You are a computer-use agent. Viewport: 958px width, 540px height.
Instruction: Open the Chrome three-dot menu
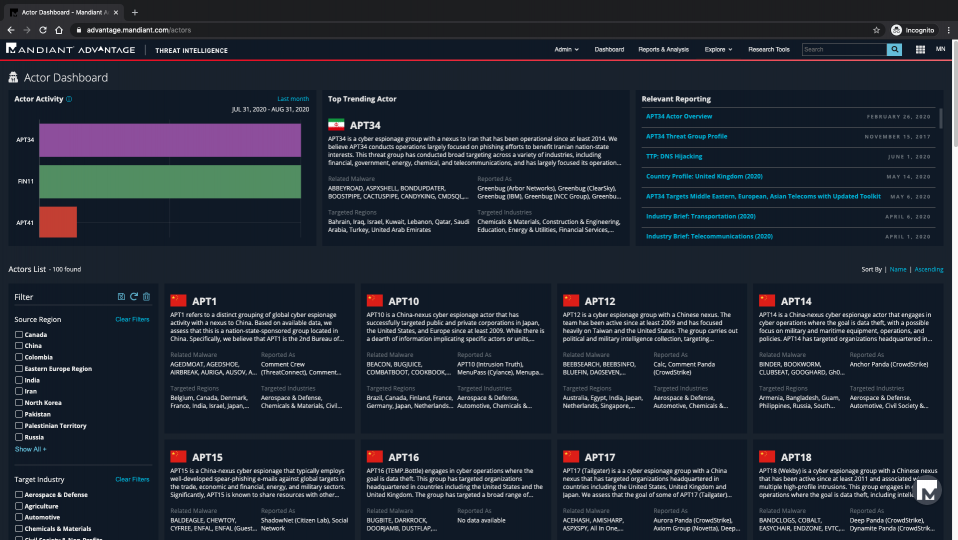click(x=948, y=30)
